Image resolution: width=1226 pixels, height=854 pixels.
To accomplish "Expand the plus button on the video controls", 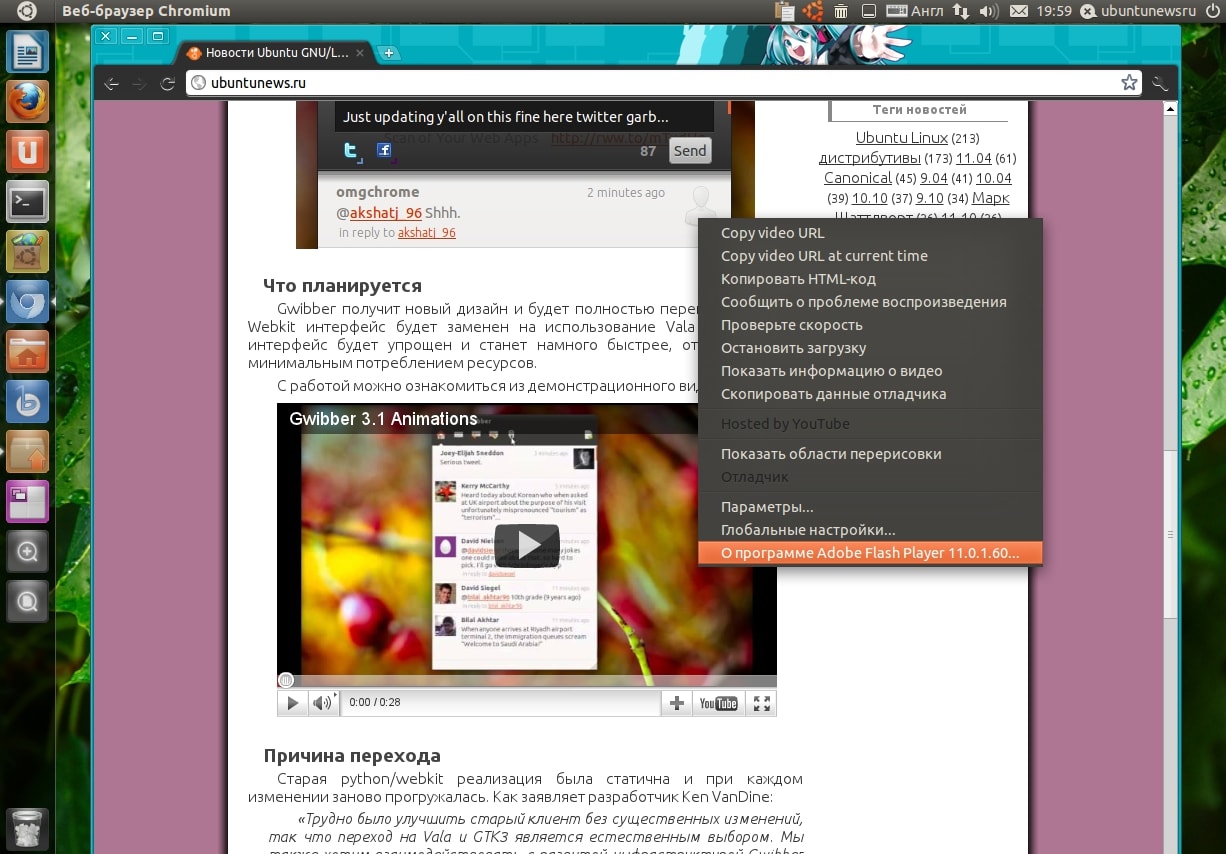I will [677, 703].
